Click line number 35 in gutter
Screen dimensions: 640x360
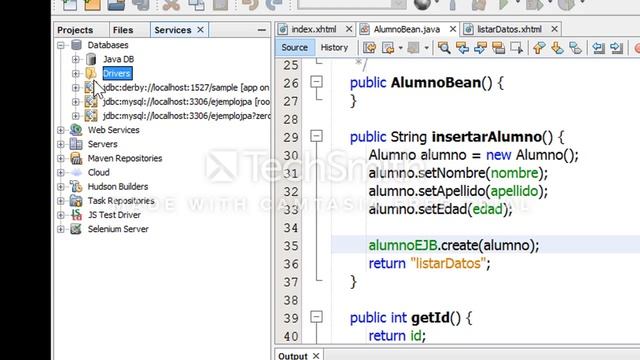point(291,246)
